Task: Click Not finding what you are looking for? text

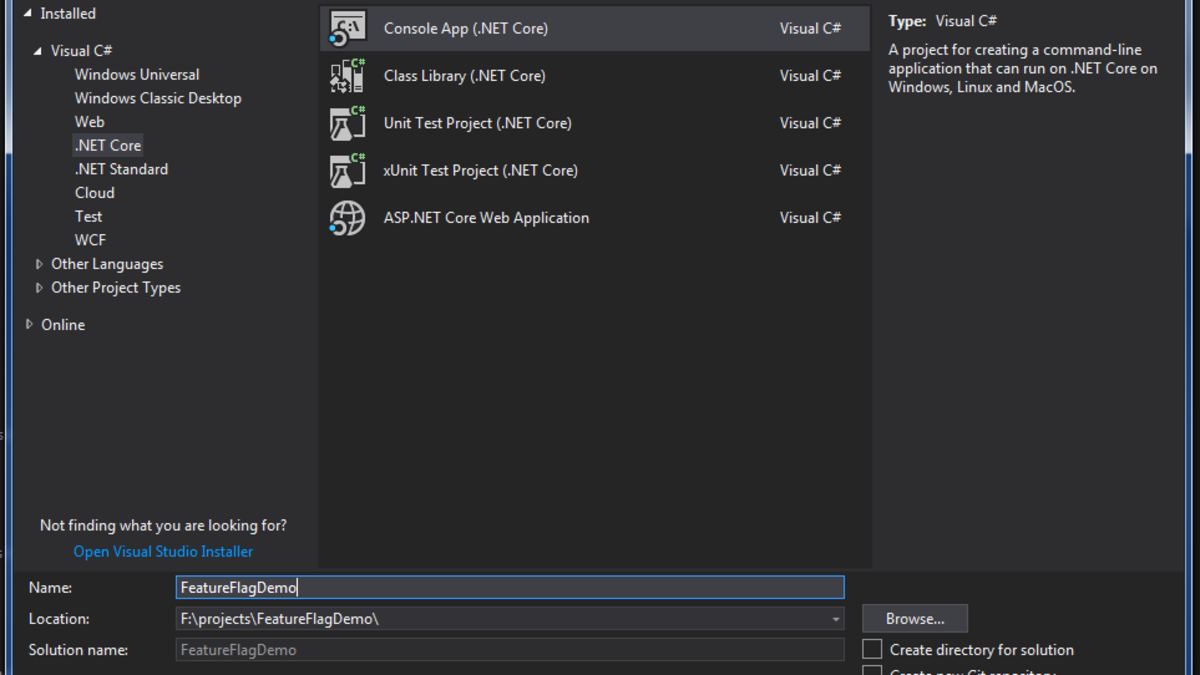Action: coord(163,525)
